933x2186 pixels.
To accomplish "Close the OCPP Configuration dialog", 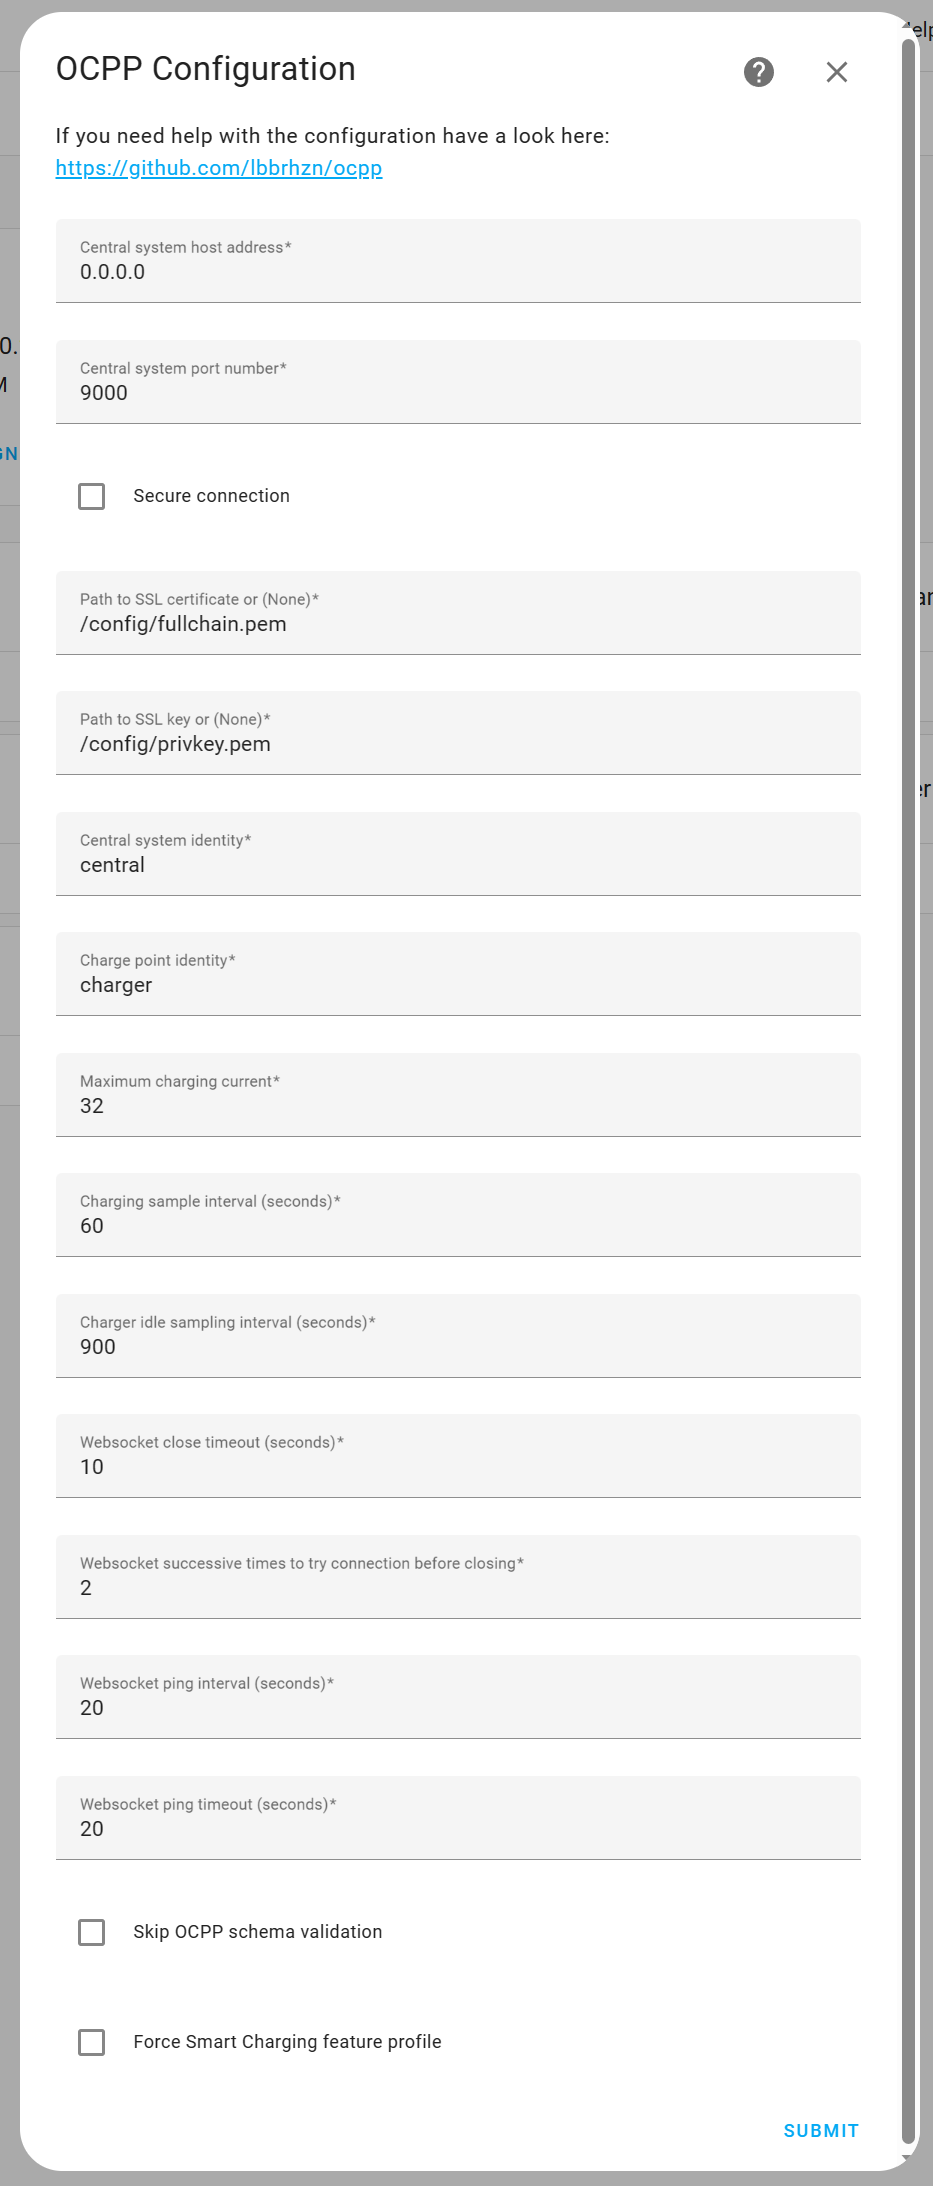I will point(837,72).
